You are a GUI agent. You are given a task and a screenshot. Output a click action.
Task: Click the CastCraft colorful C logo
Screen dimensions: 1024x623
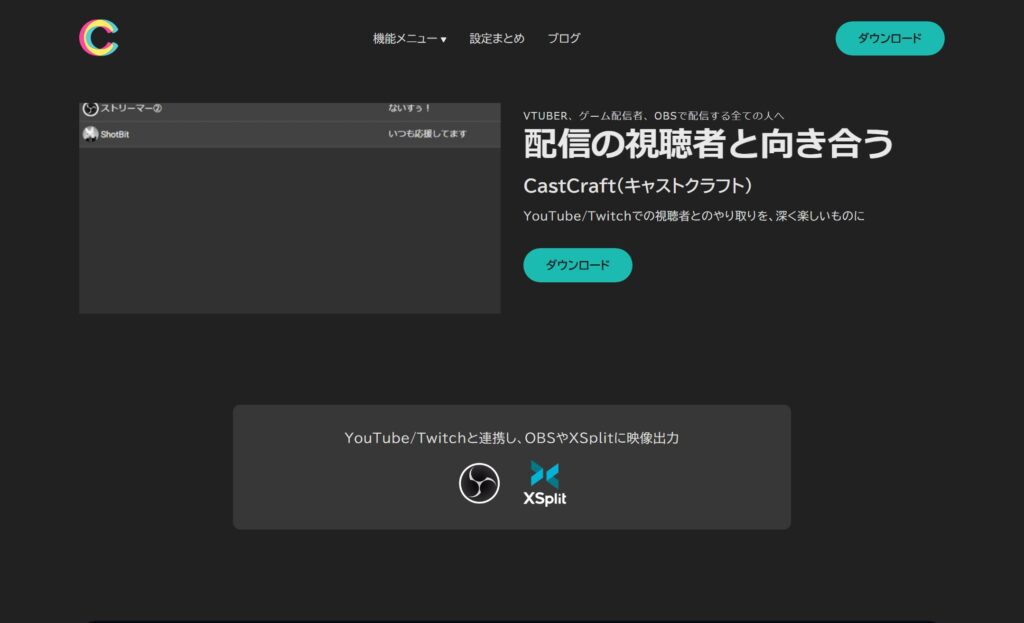pyautogui.click(x=99, y=38)
